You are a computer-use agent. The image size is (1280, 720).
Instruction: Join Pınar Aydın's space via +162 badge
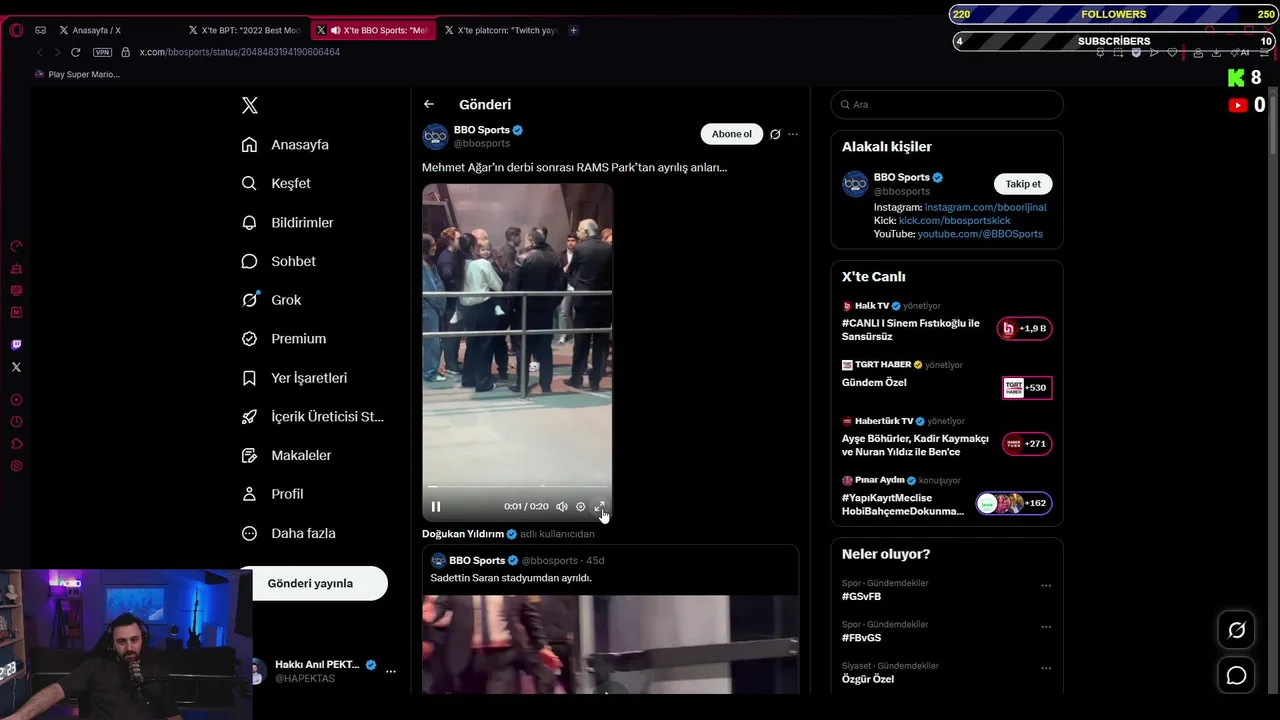(x=1014, y=503)
